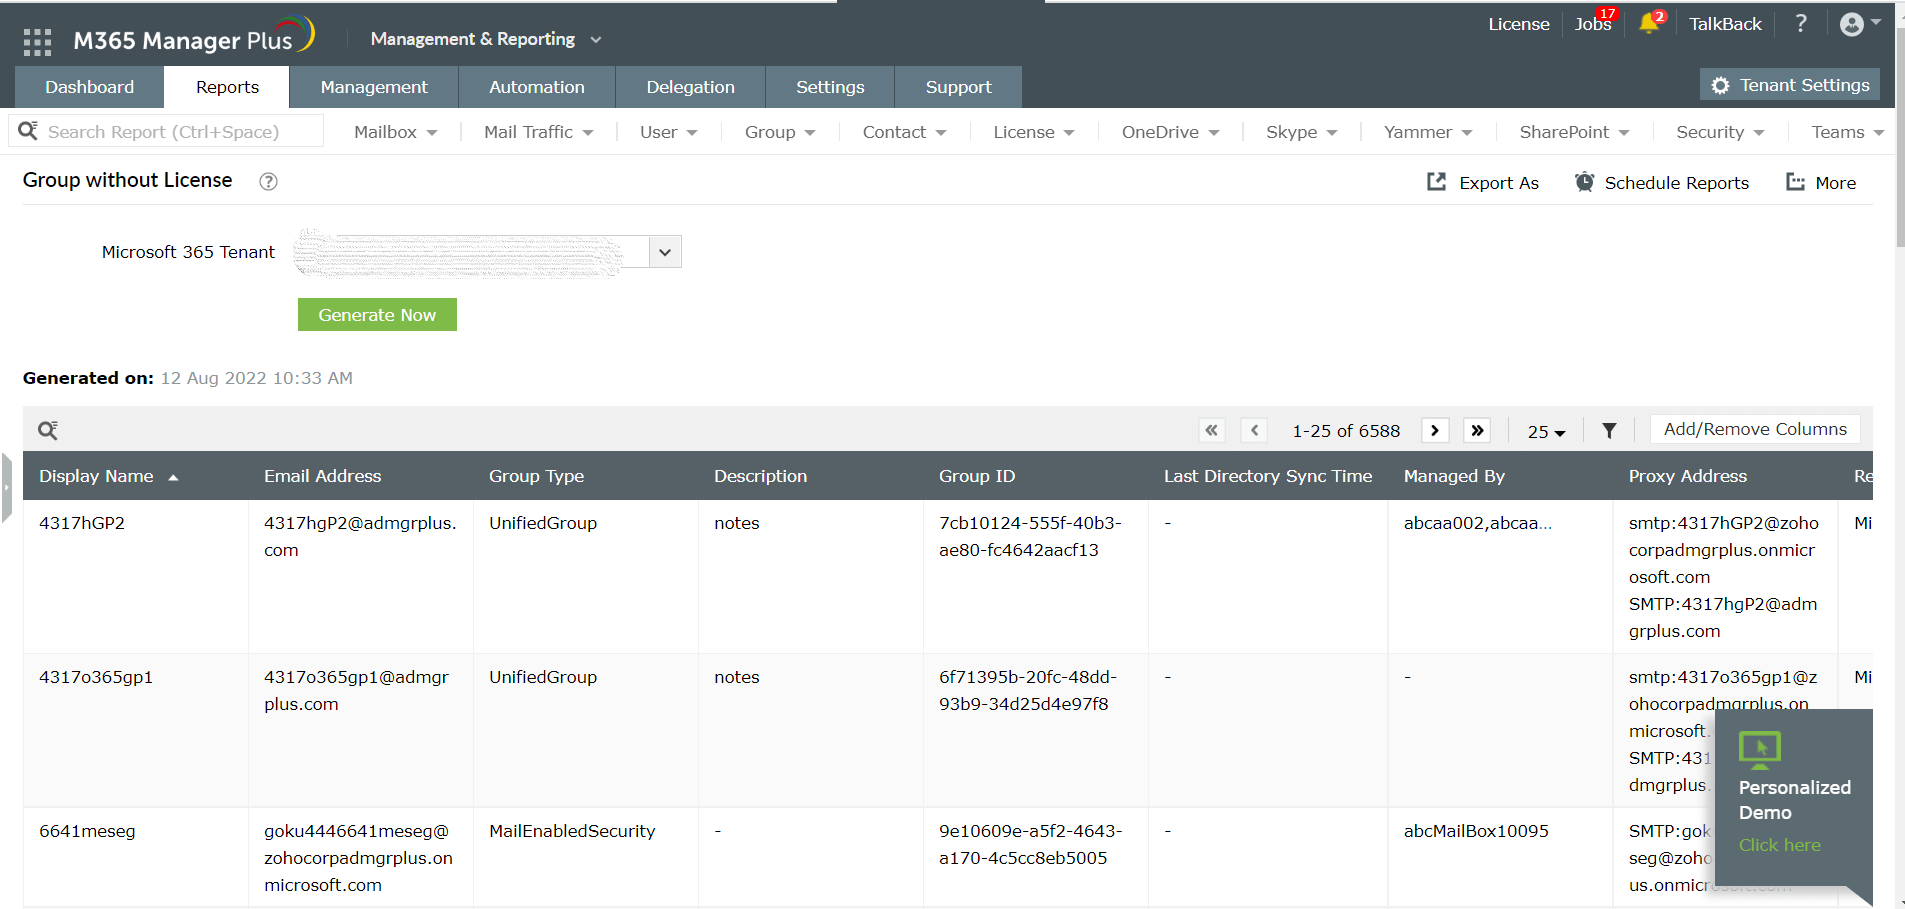Open the table filter funnel icon

pos(1609,431)
